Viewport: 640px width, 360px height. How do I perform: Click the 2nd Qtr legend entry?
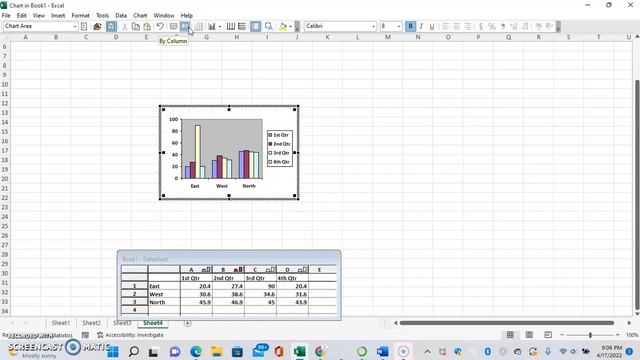coord(279,144)
